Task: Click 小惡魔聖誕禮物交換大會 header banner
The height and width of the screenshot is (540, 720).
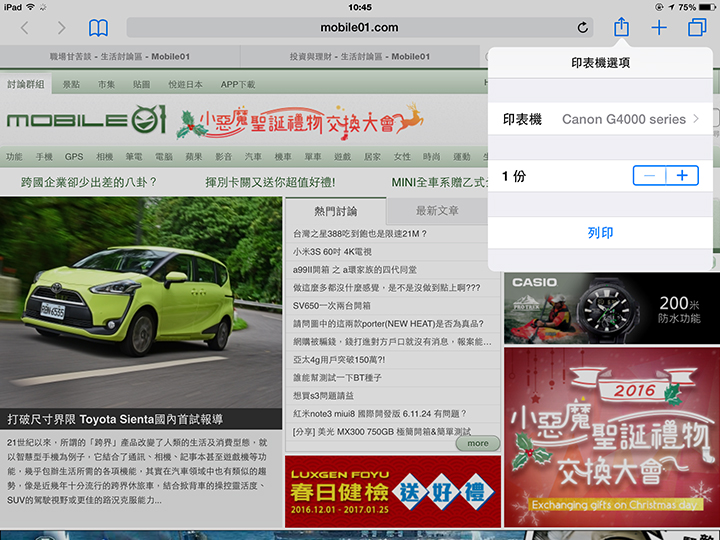Action: 299,122
